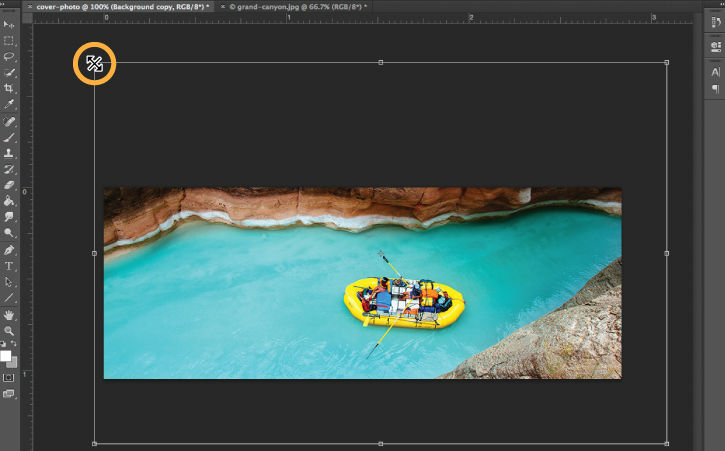Viewport: 725px width, 451px height.
Task: Switch to the grand-canyon.jpg document tab
Action: coord(298,7)
